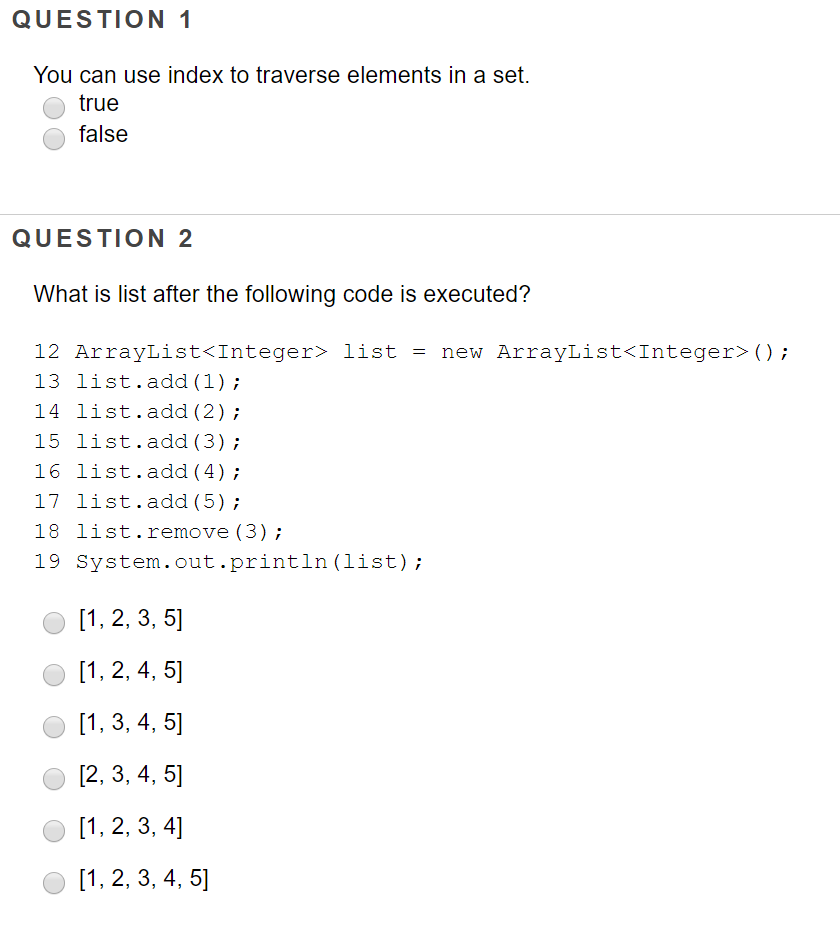Click the list.add(1) statement on line 13
The height and width of the screenshot is (939, 840).
tap(157, 381)
